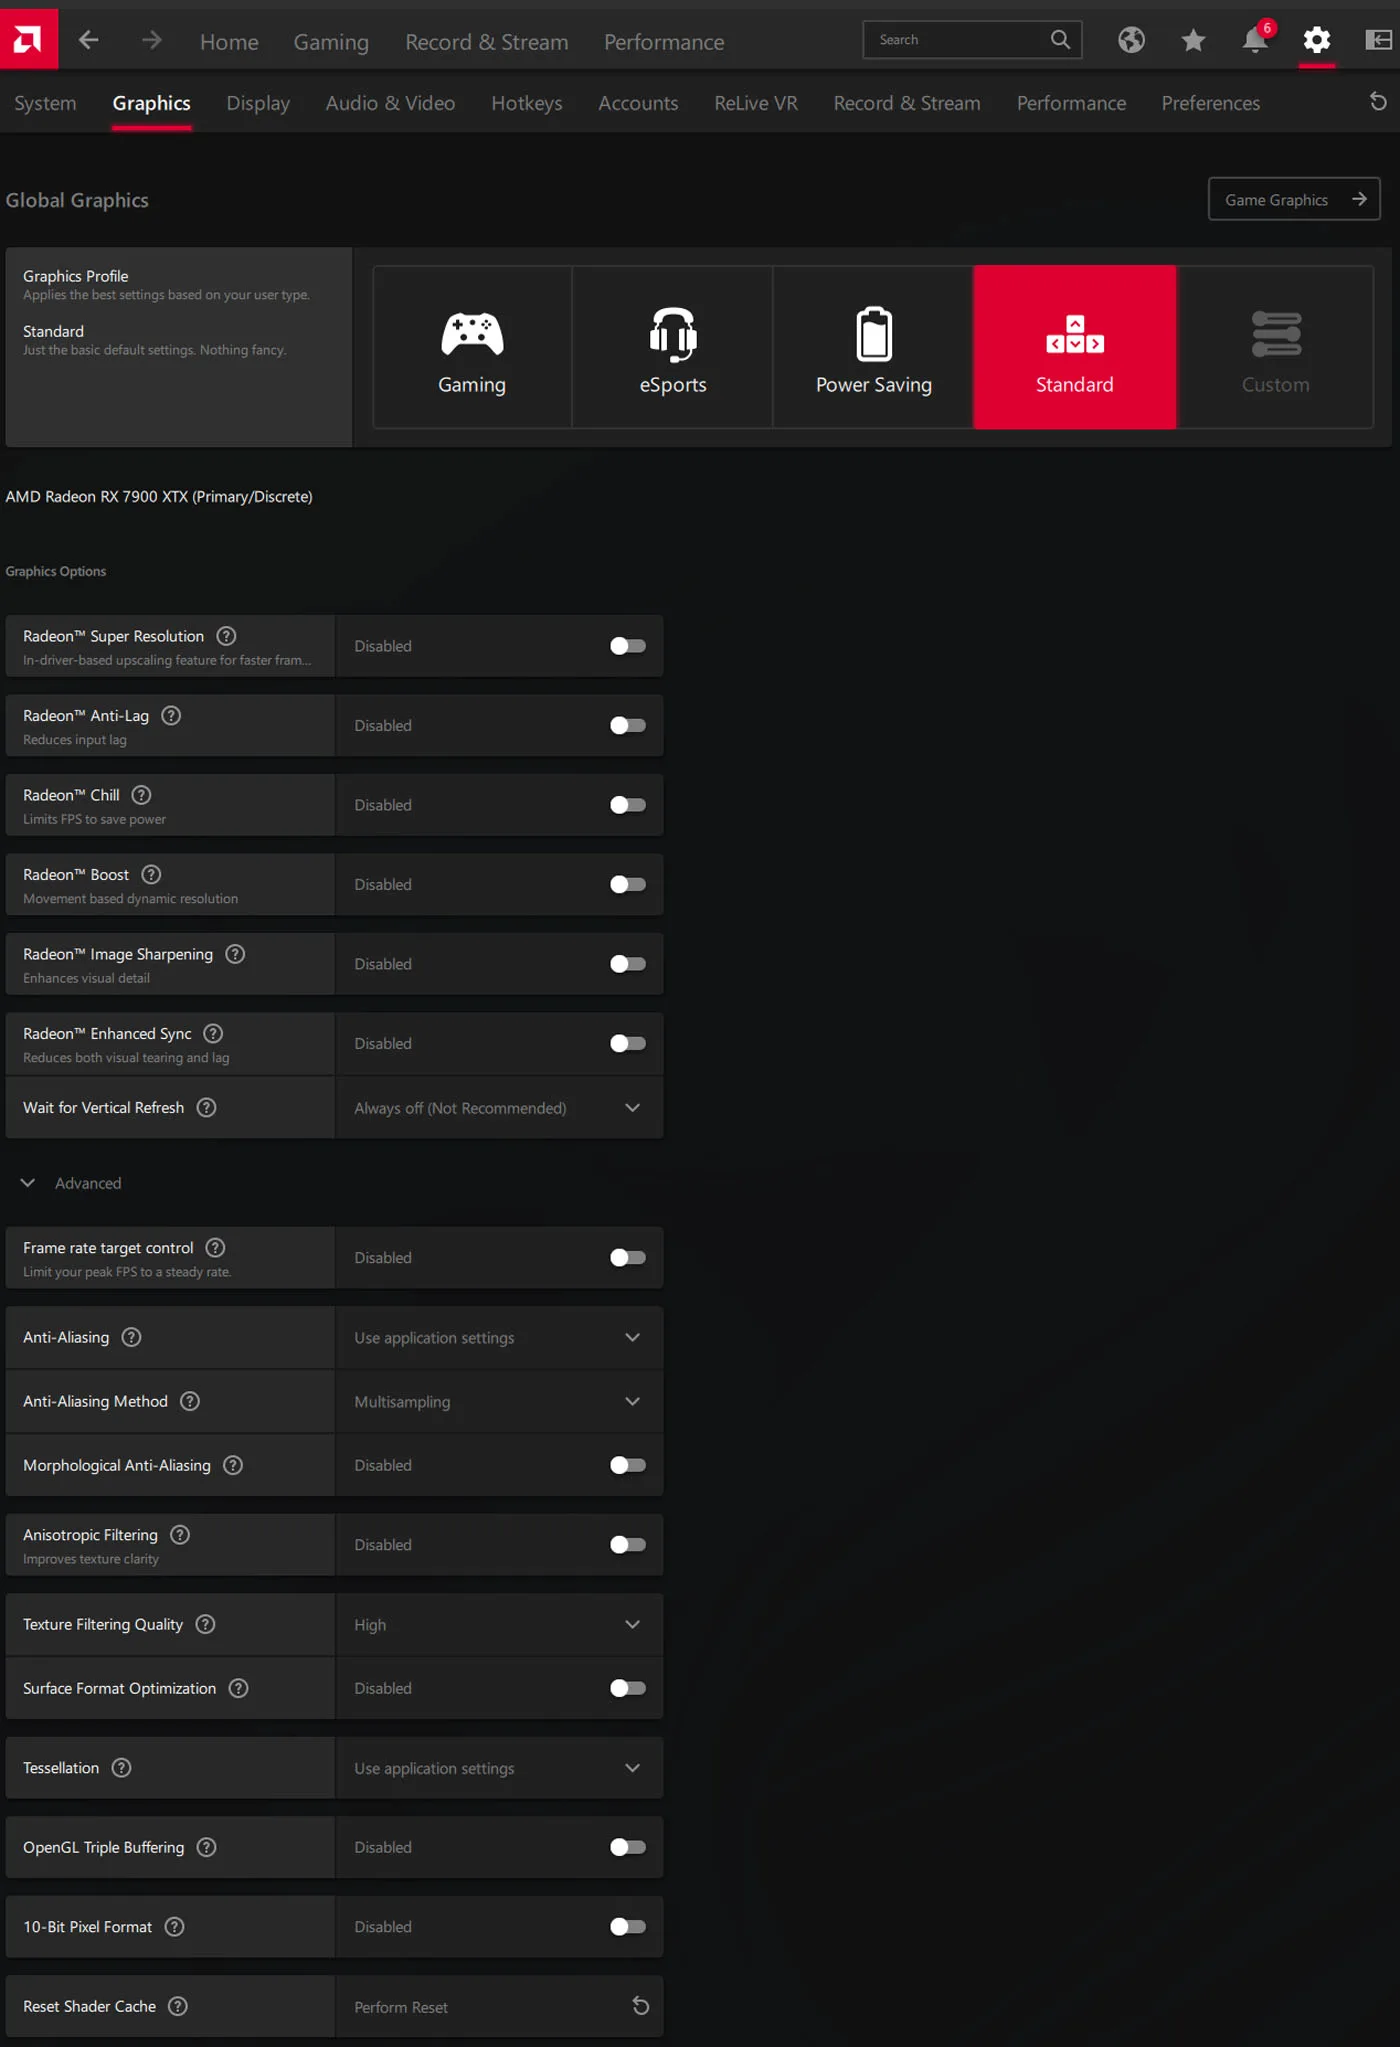The width and height of the screenshot is (1400, 2047).
Task: Switch to the ReLive VR tab
Action: [x=756, y=103]
